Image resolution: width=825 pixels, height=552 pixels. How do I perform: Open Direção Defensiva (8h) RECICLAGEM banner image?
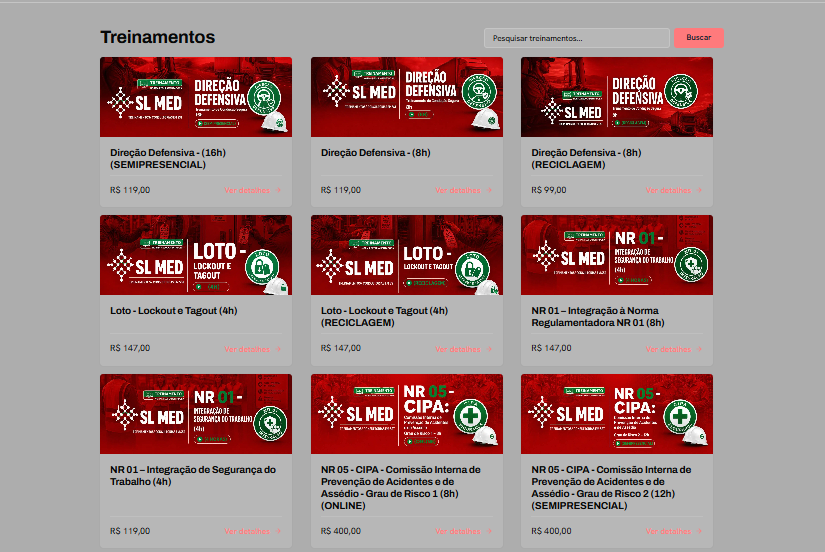coord(617,97)
